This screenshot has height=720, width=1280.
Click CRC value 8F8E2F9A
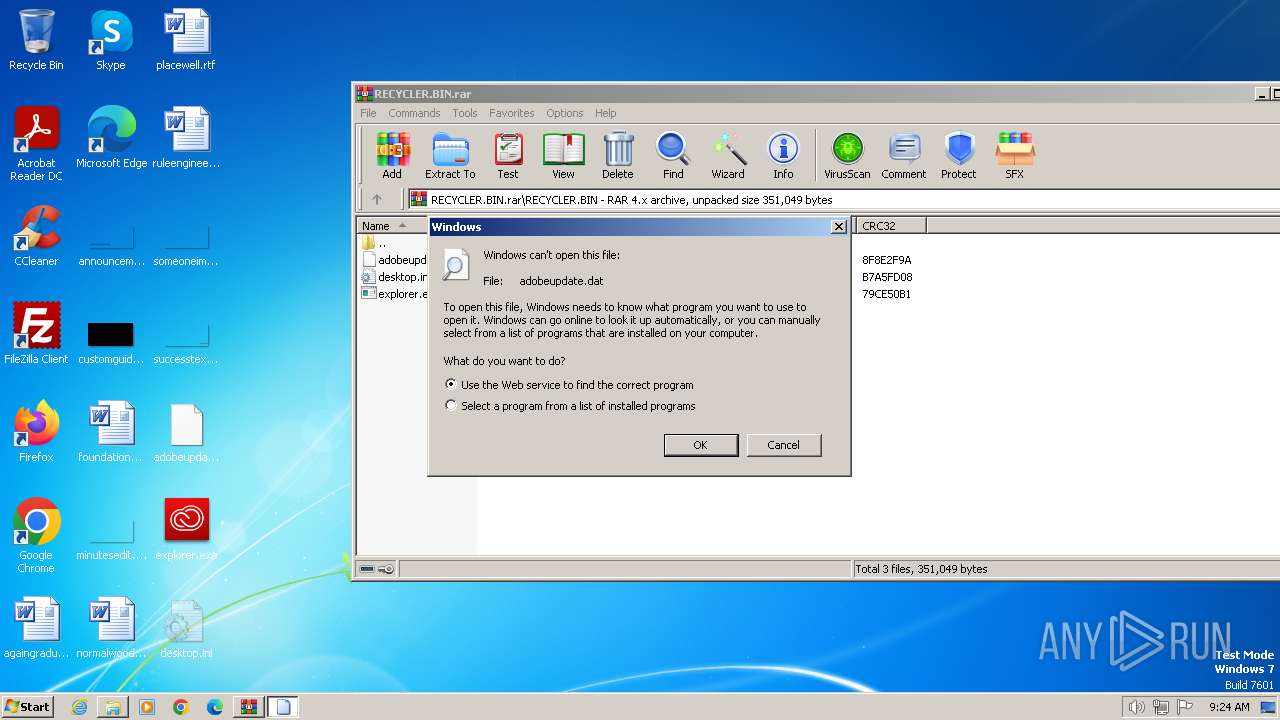pyautogui.click(x=887, y=260)
